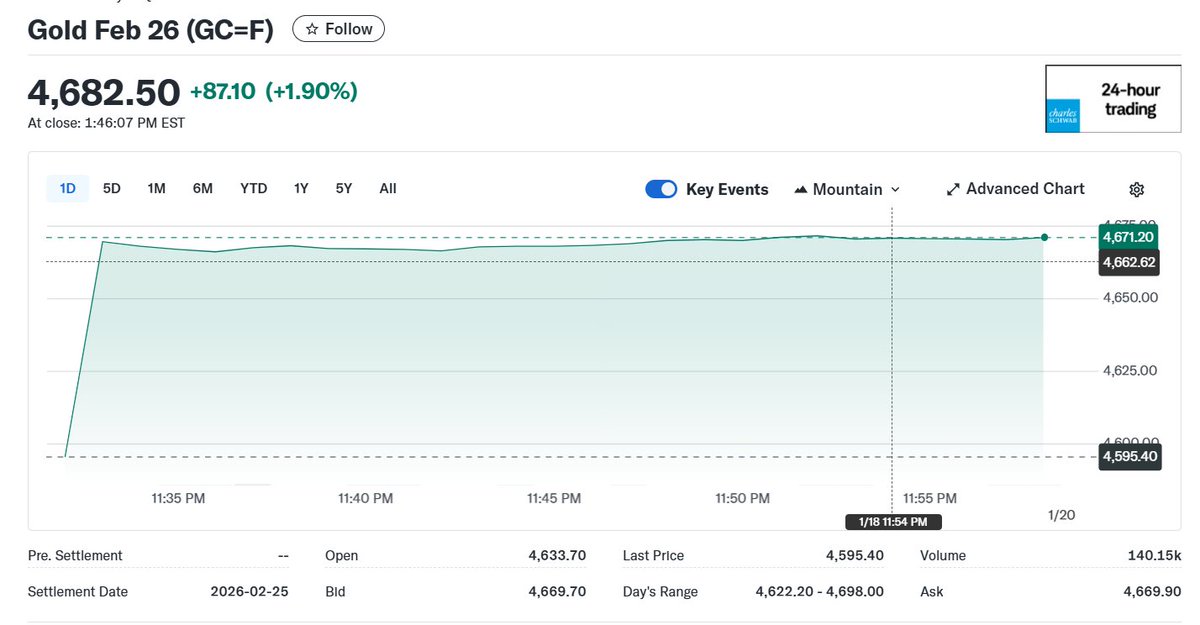1200x625 pixels.
Task: Click the Ask value 4,669.90
Action: coord(1153,592)
